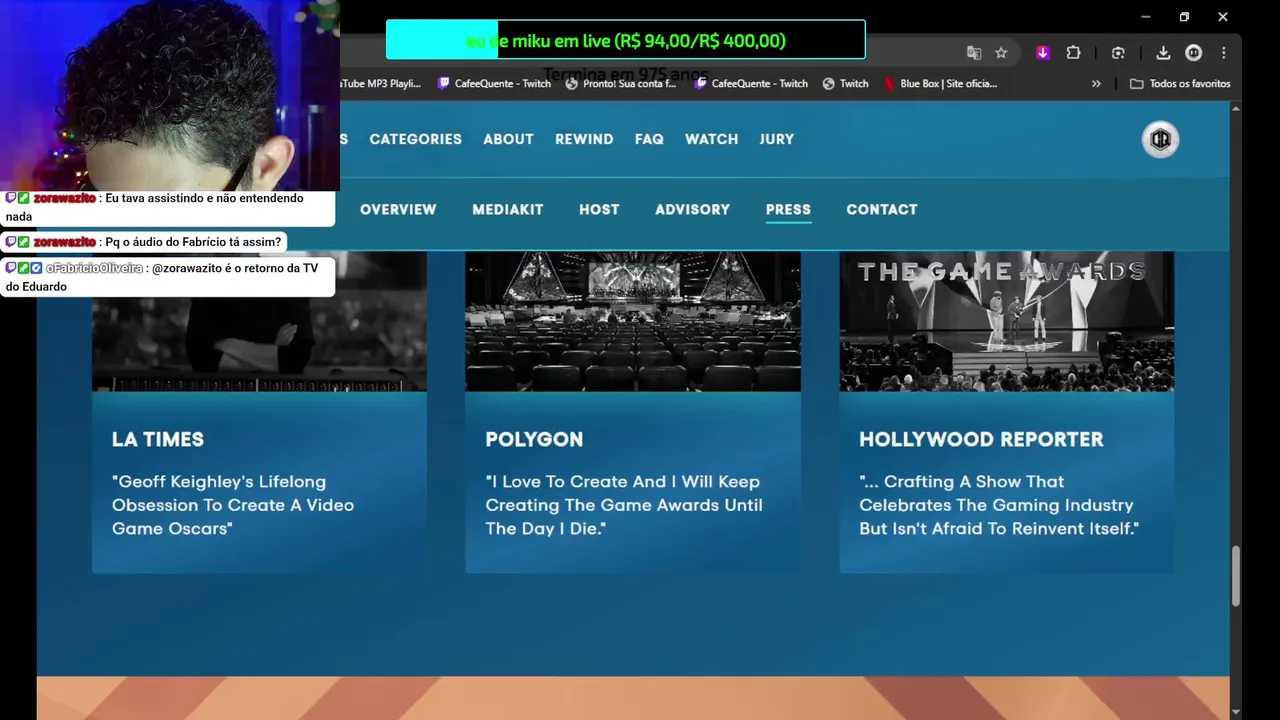
Task: Open the Pronto! Sua conta bookmark
Action: point(621,84)
